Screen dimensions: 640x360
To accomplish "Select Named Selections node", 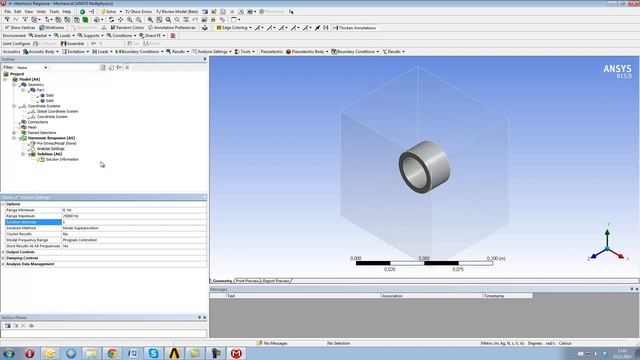I will (42, 132).
